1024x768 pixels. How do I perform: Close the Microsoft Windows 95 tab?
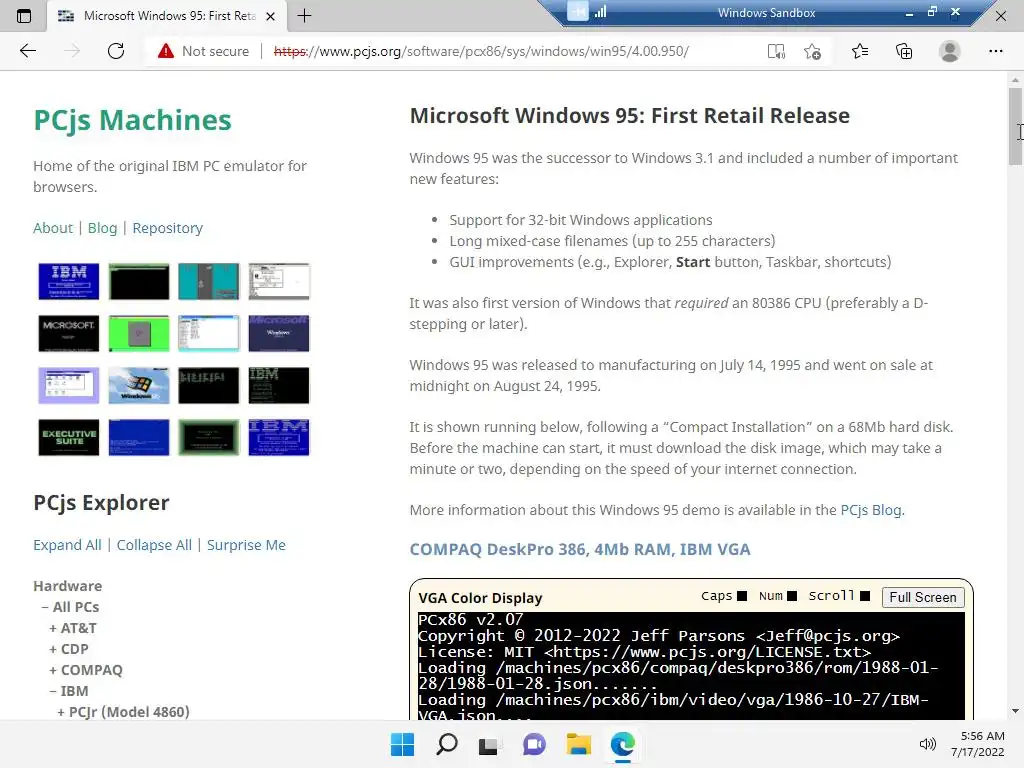270,16
